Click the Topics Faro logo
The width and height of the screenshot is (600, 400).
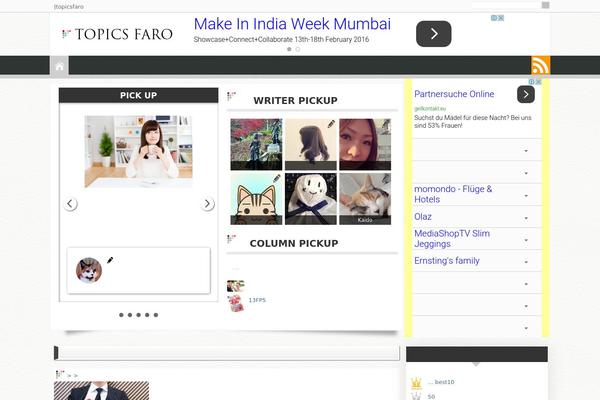[x=117, y=34]
